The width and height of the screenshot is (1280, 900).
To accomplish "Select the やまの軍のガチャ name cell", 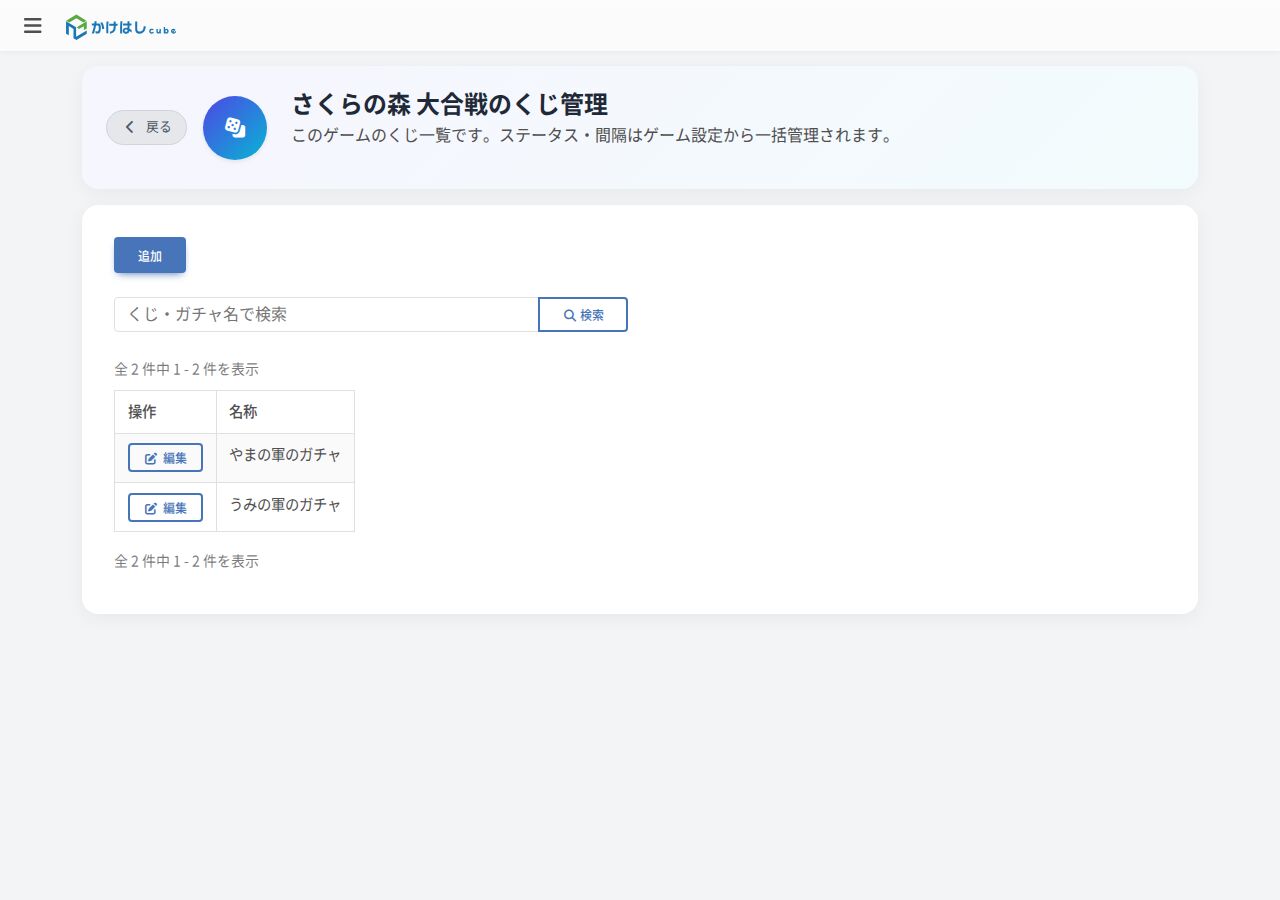I will [285, 458].
